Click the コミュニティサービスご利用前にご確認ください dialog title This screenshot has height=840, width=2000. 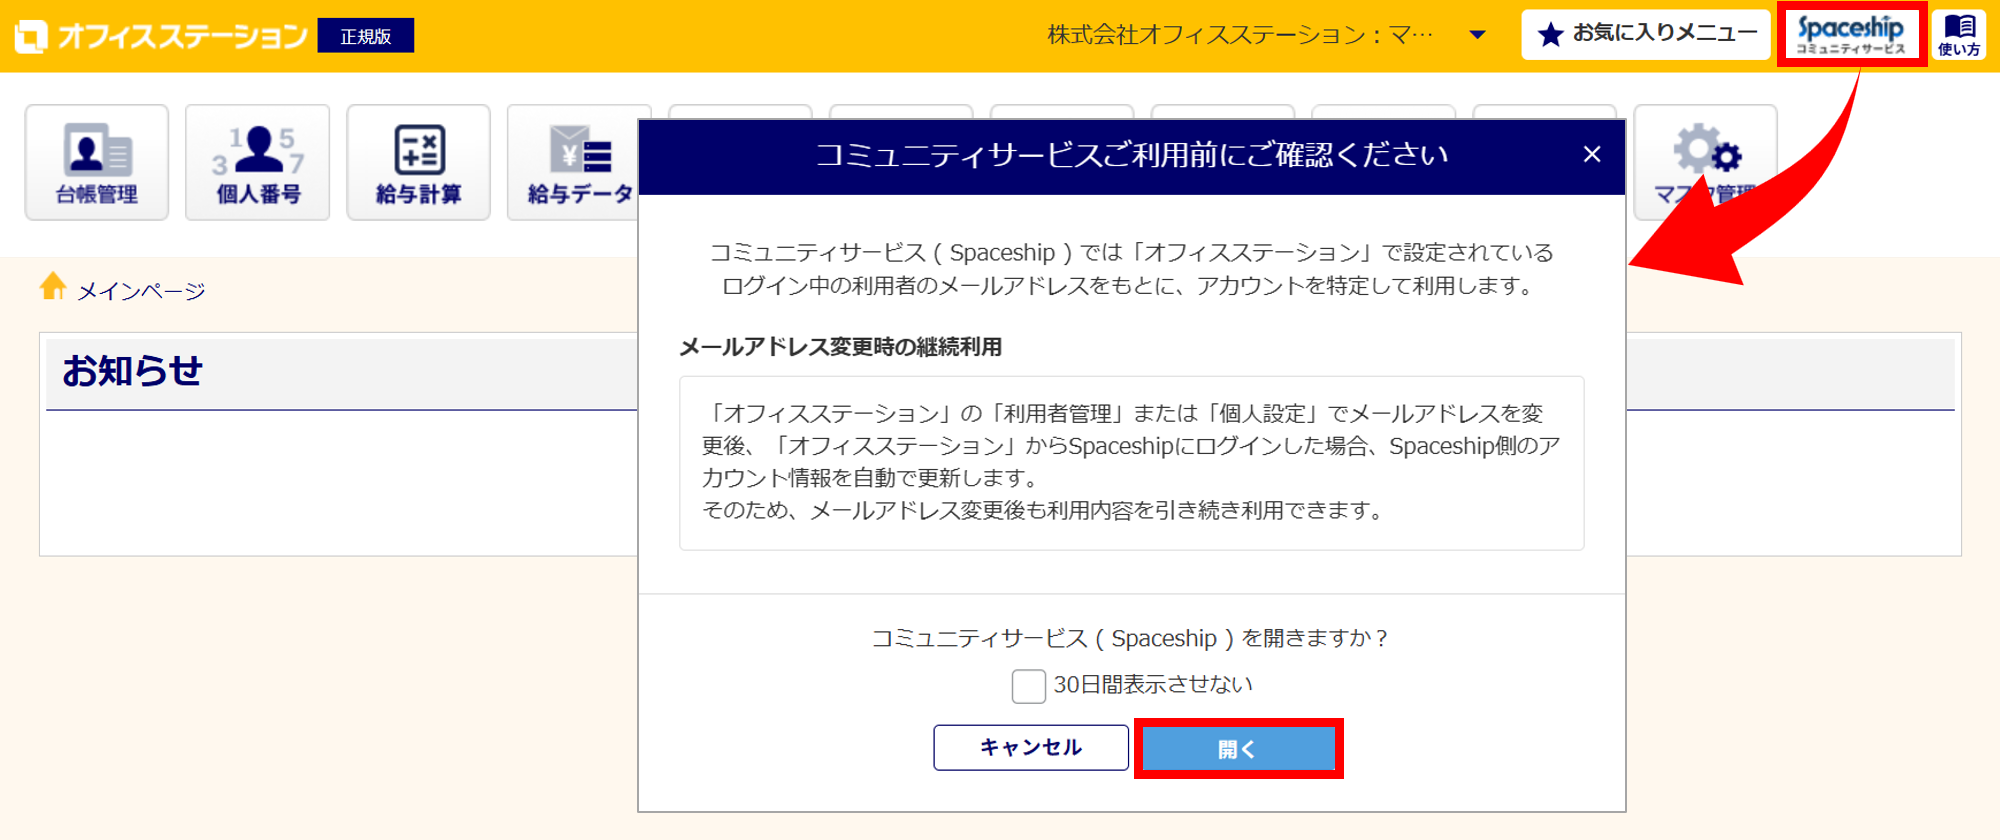point(1132,155)
